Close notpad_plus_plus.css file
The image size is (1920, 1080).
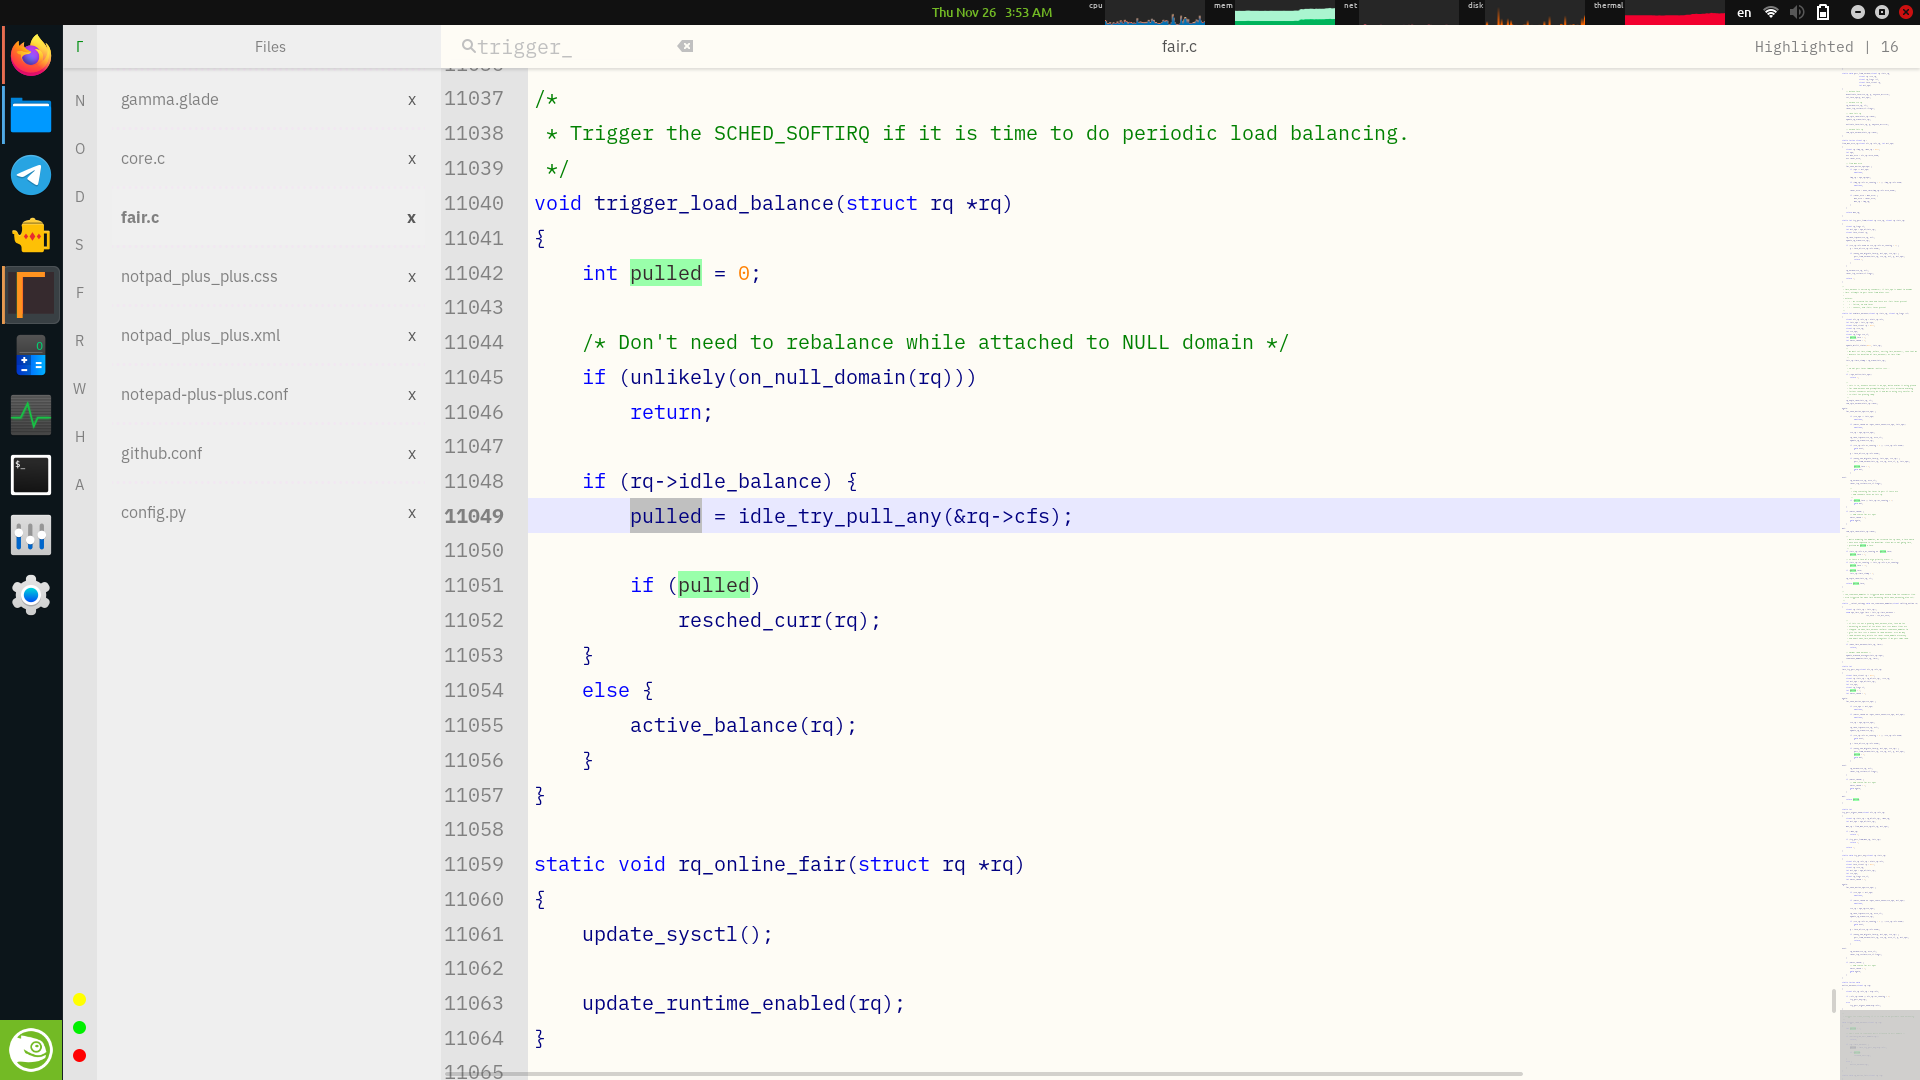tap(412, 277)
